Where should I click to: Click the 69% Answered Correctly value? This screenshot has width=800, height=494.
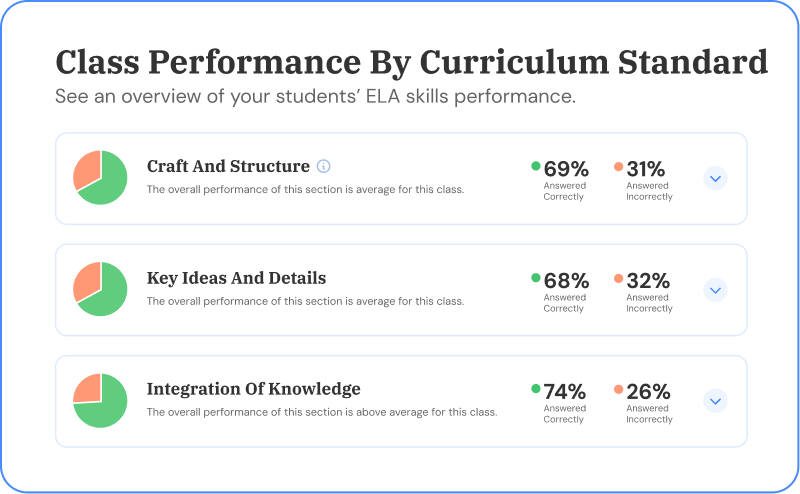566,169
